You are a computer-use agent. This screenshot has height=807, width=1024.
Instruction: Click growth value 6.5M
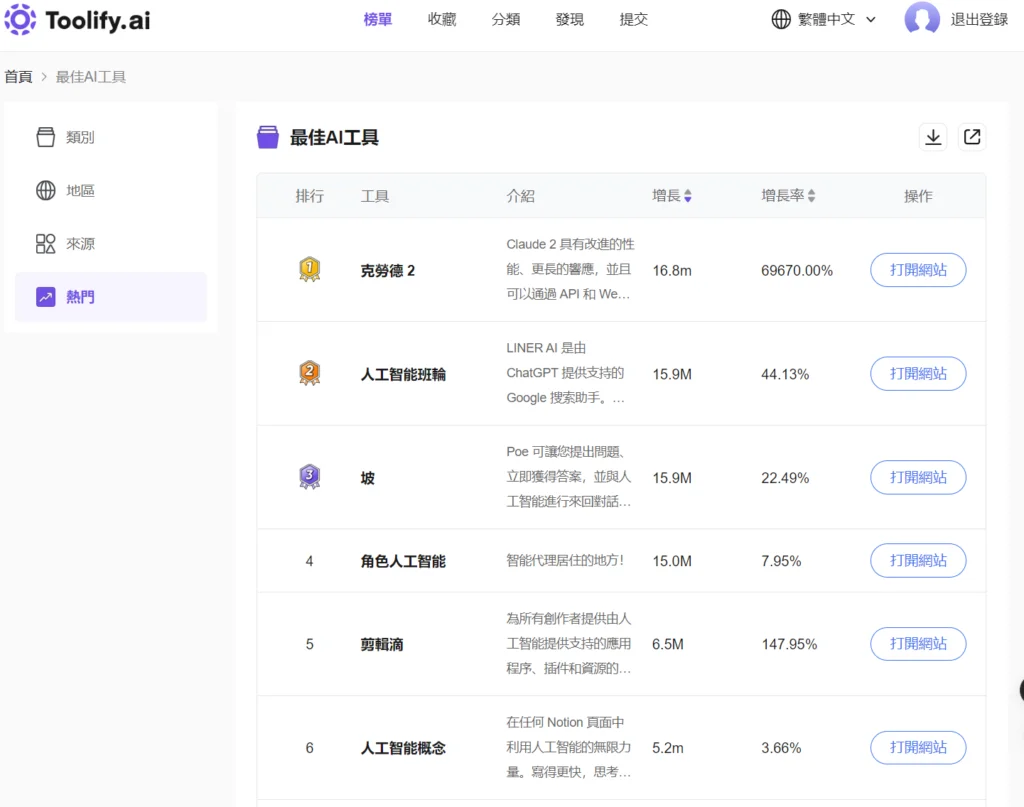pos(667,644)
